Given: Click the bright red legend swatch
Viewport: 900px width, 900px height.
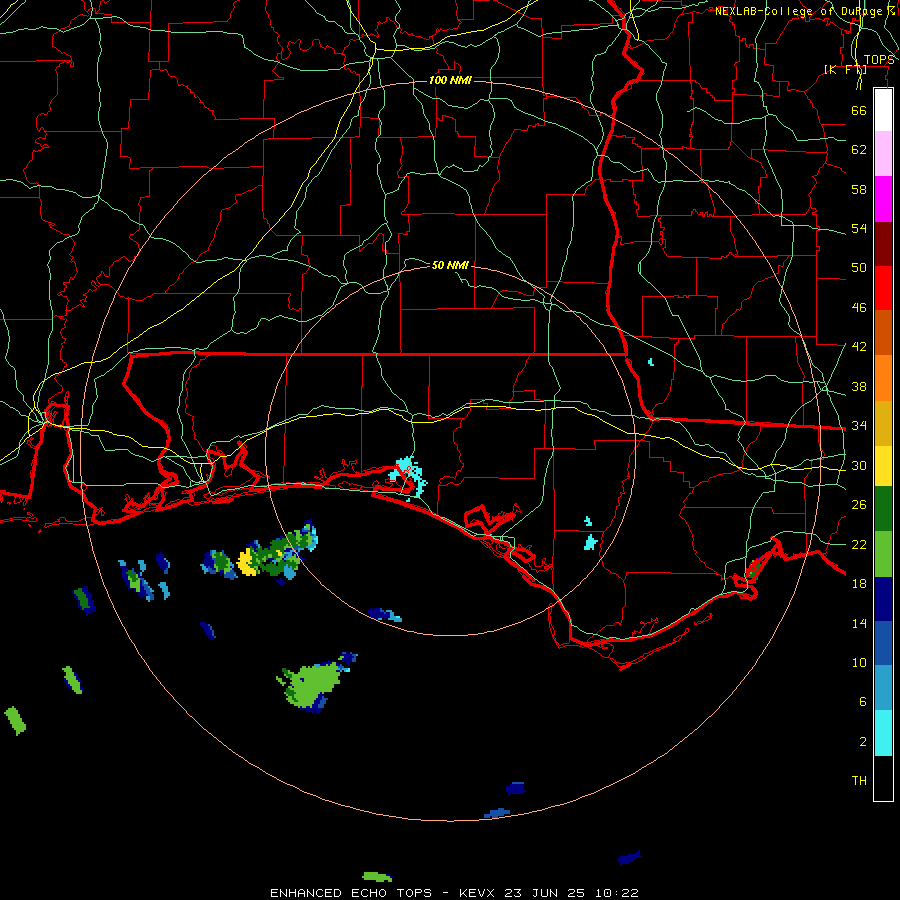Looking at the screenshot, I should point(883,288).
